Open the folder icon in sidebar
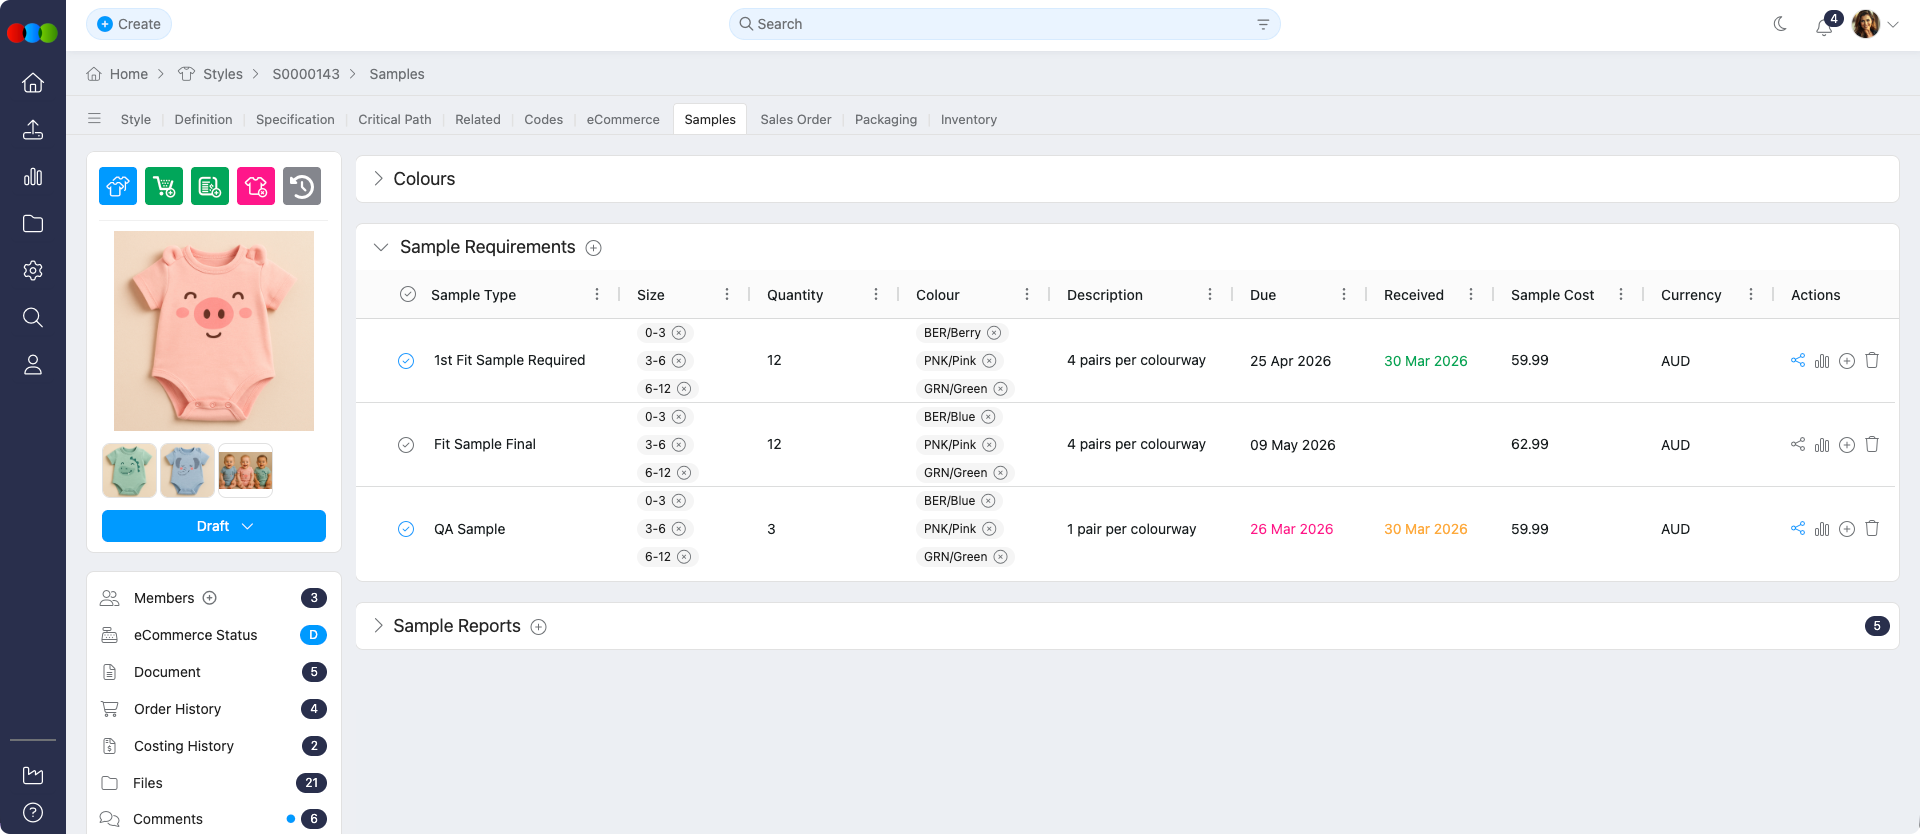The height and width of the screenshot is (834, 1920). (x=33, y=224)
